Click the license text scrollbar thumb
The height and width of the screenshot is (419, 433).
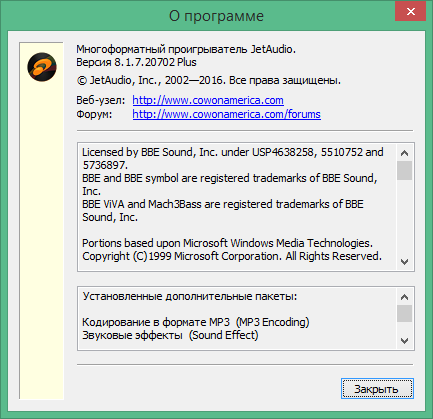point(404,170)
